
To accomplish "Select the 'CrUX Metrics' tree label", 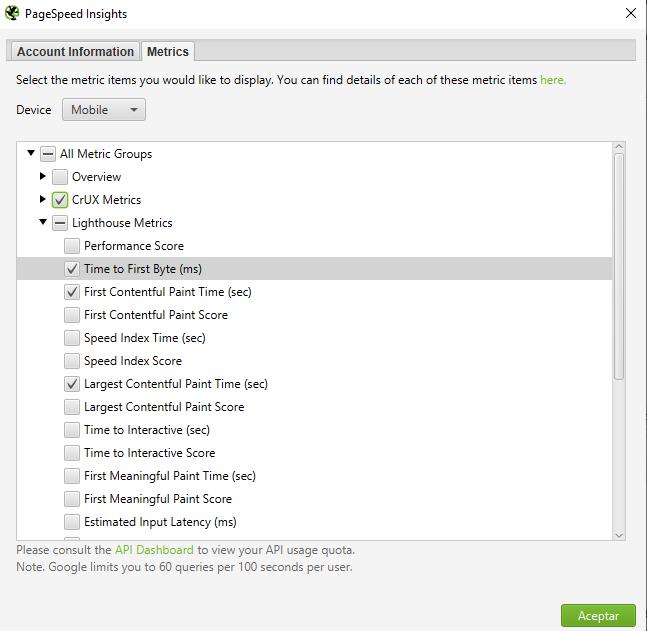I will click(x=106, y=200).
